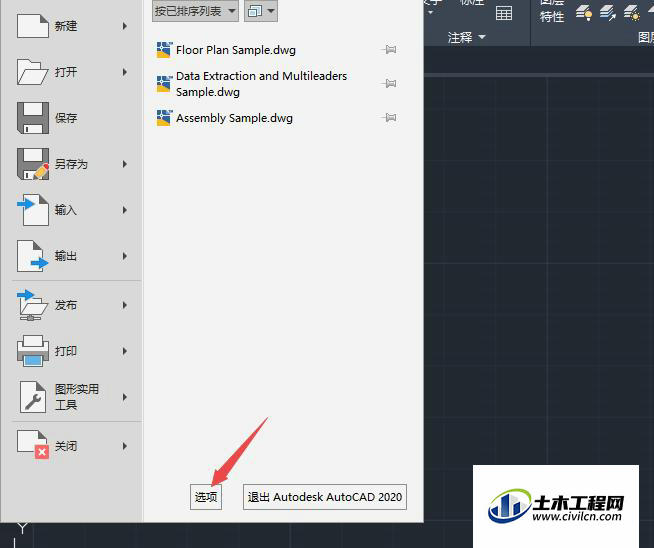The image size is (654, 548).
Task: Select the Publish (发布) menu label
Action: pos(66,305)
